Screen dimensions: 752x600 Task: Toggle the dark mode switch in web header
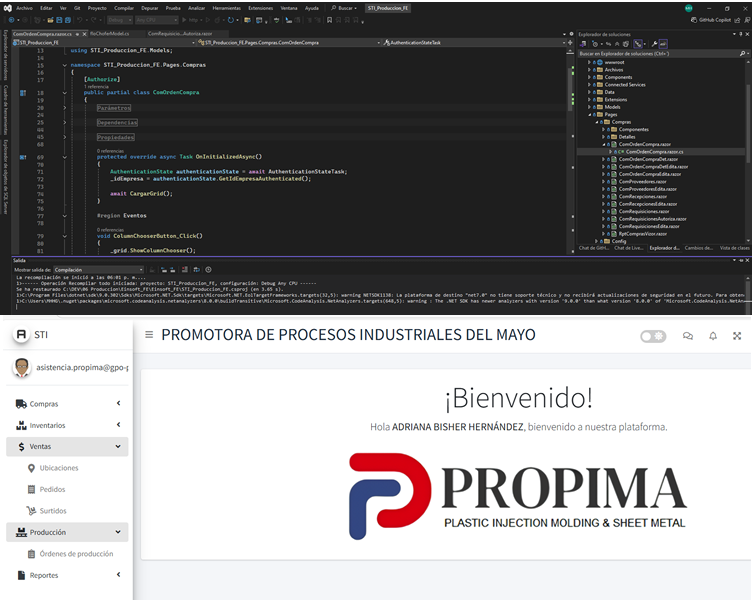point(653,336)
